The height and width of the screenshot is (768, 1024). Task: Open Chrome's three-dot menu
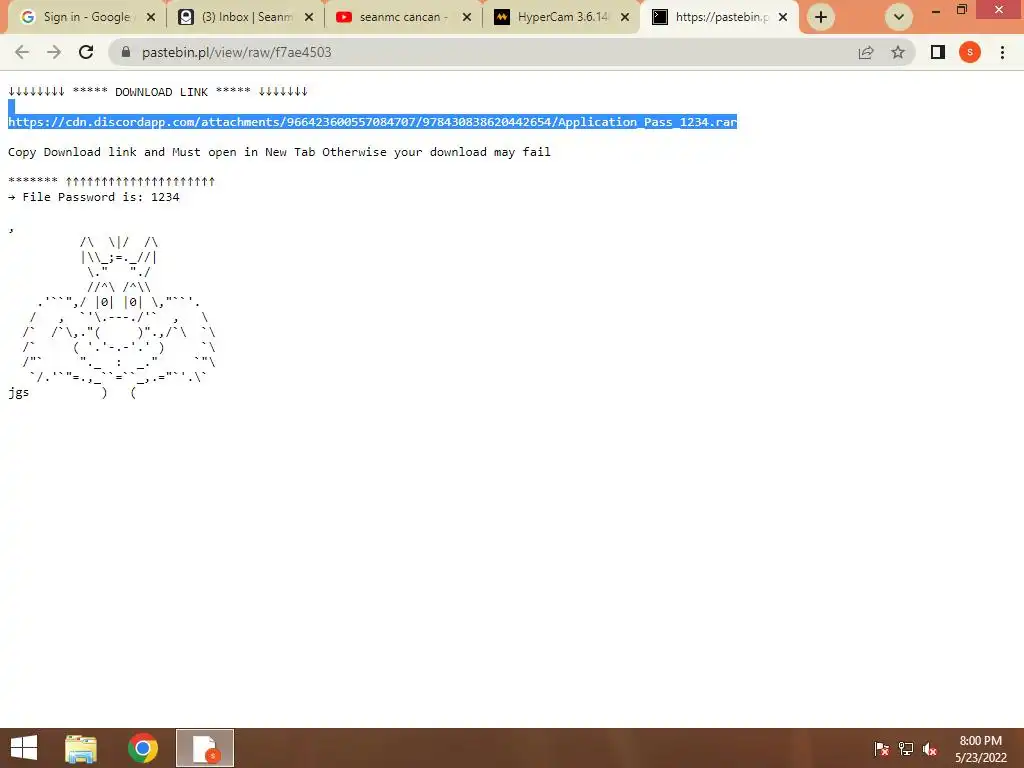[1002, 52]
